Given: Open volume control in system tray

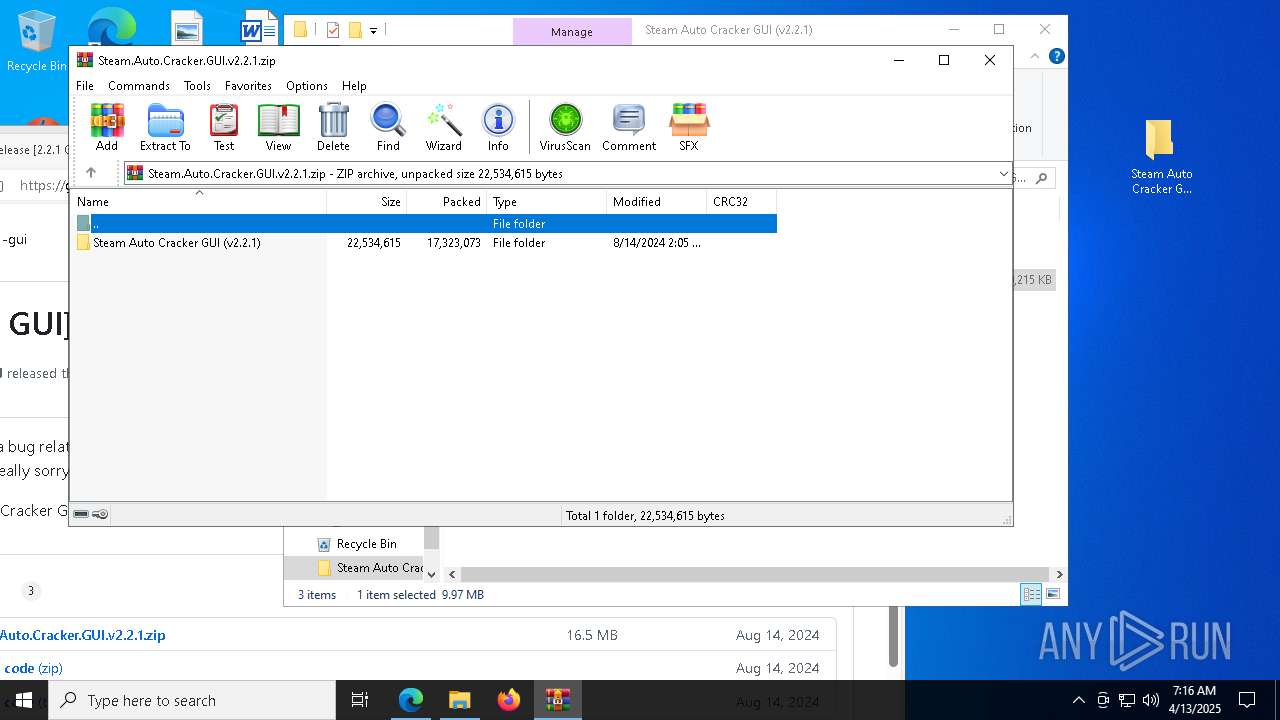Looking at the screenshot, I should 1151,700.
